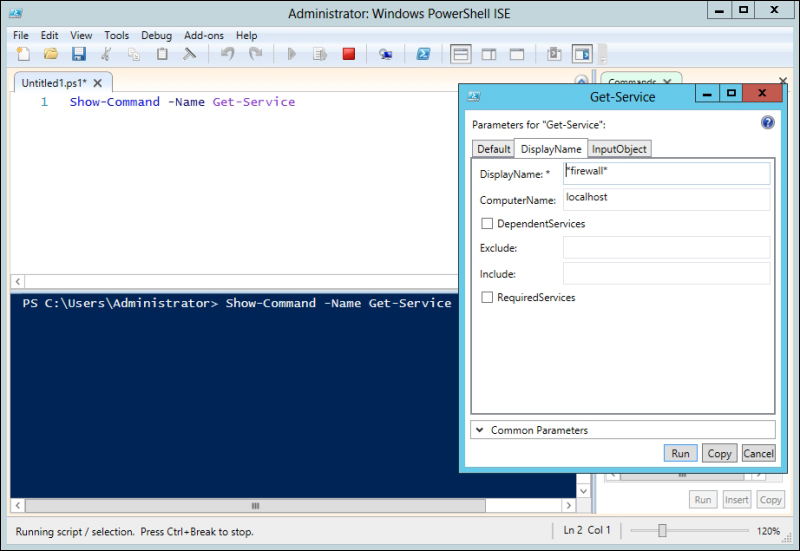Clear the console pane icon
The height and width of the screenshot is (551, 800).
[x=189, y=54]
